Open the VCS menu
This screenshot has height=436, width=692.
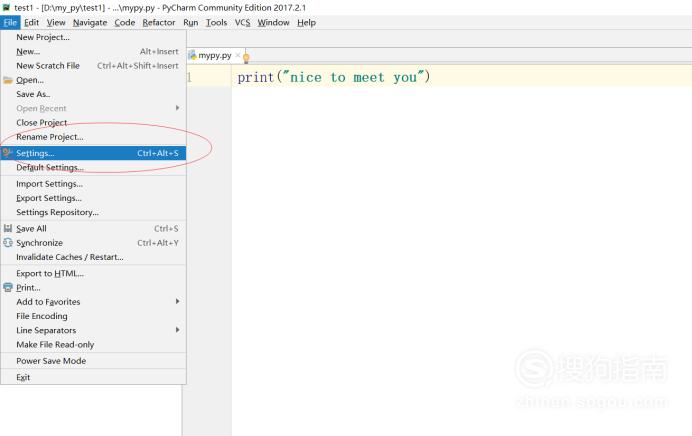(242, 23)
